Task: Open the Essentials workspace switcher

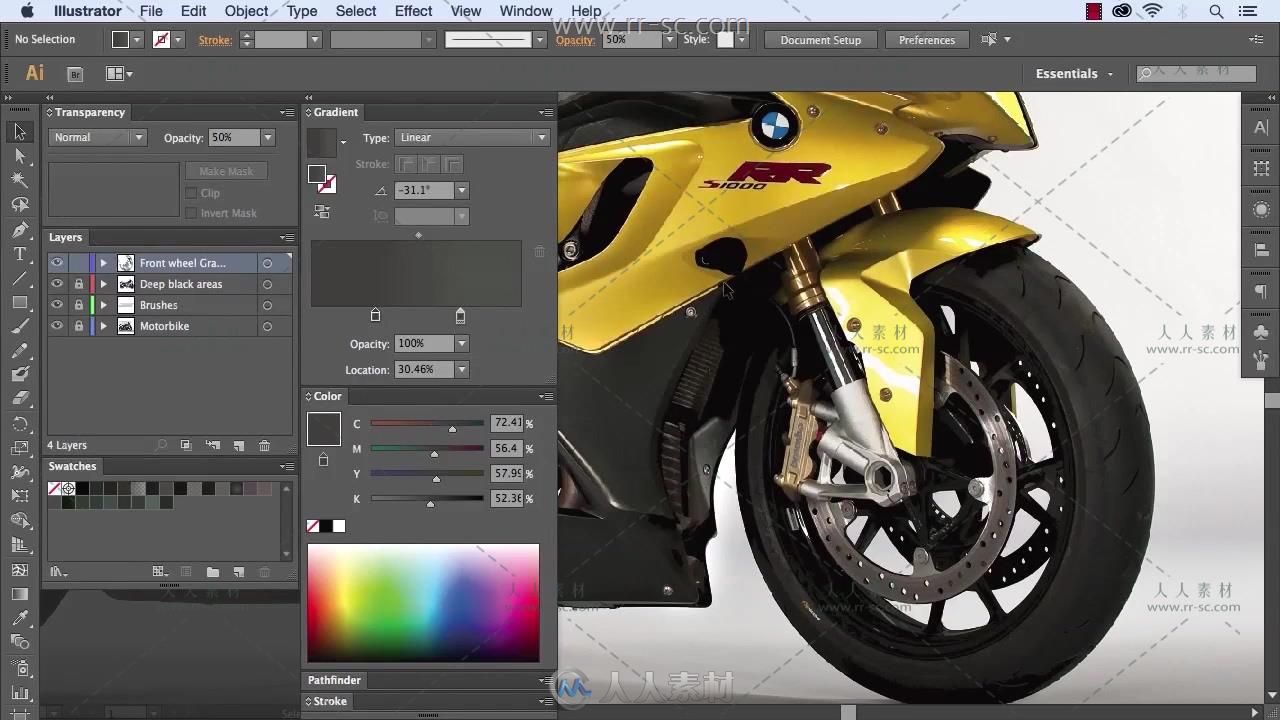Action: pos(1075,74)
